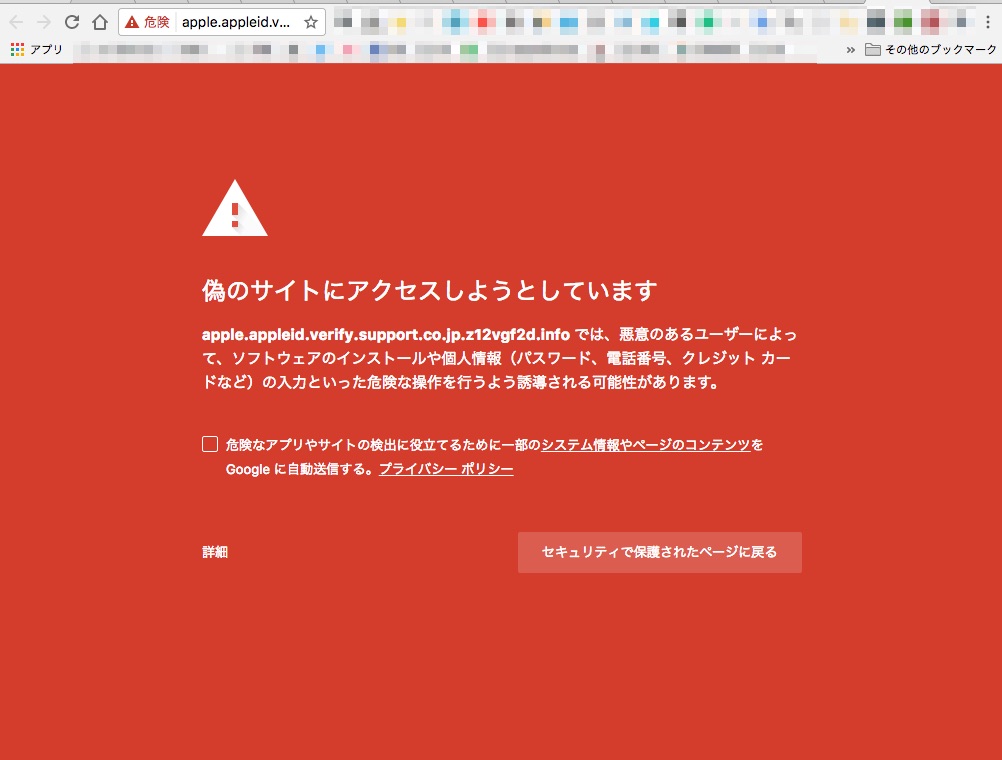Reload the page with refresh icon
This screenshot has width=1002, height=760.
tap(72, 22)
